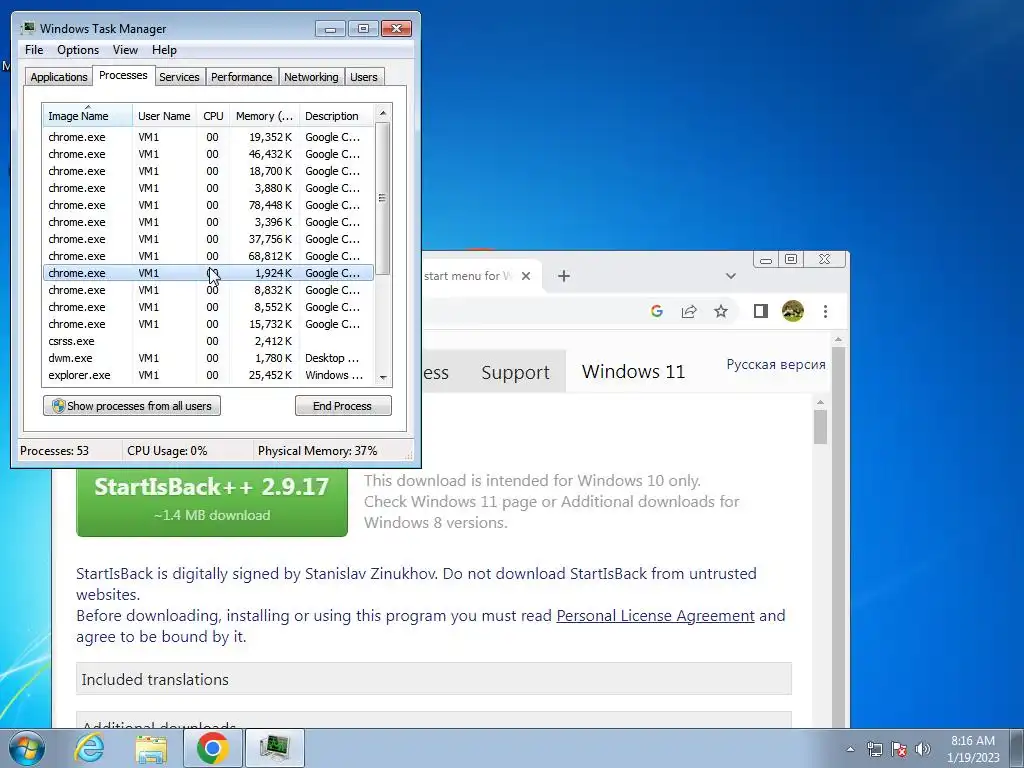Switch to Performance tab
The height and width of the screenshot is (768, 1024).
point(242,77)
